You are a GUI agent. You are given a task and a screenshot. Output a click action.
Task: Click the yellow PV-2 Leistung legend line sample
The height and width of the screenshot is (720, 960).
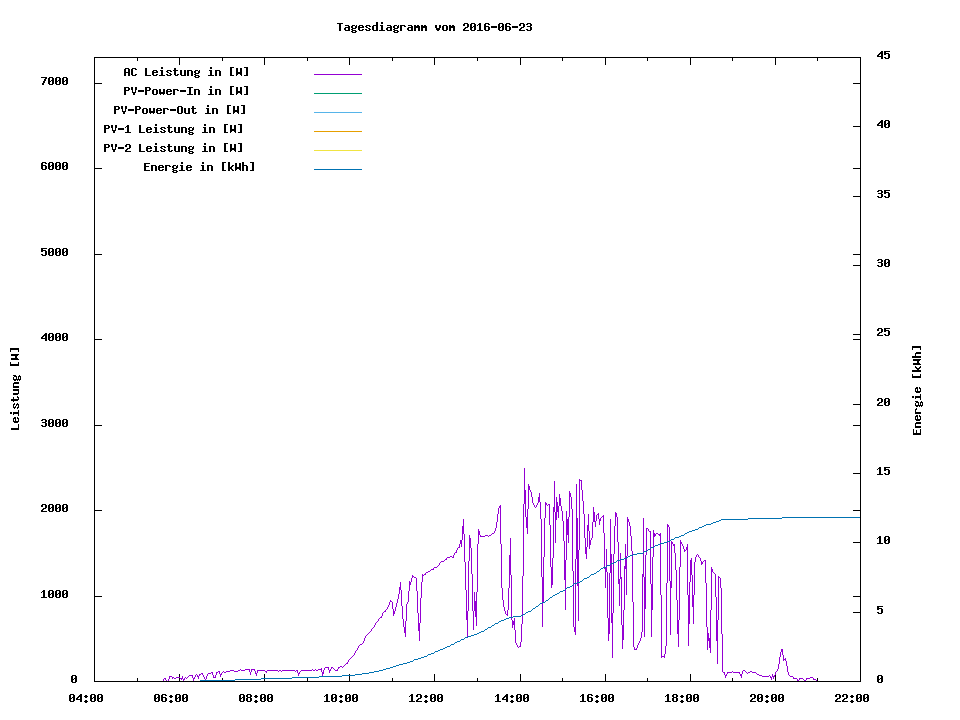point(337,150)
